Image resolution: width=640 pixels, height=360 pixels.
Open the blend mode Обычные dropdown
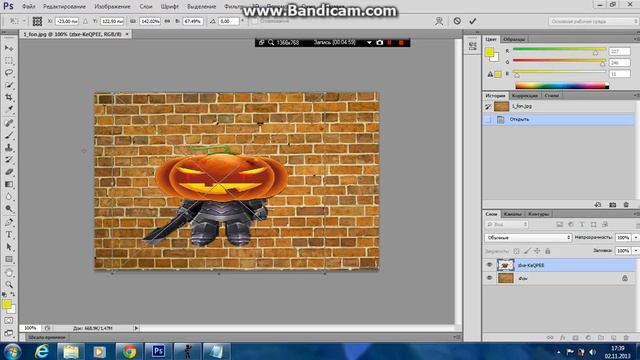point(528,238)
